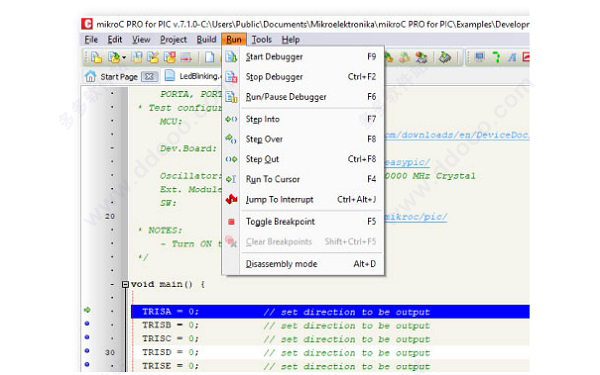Click the Run To Cursor menu icon
This screenshot has width=600, height=375.
tap(231, 179)
